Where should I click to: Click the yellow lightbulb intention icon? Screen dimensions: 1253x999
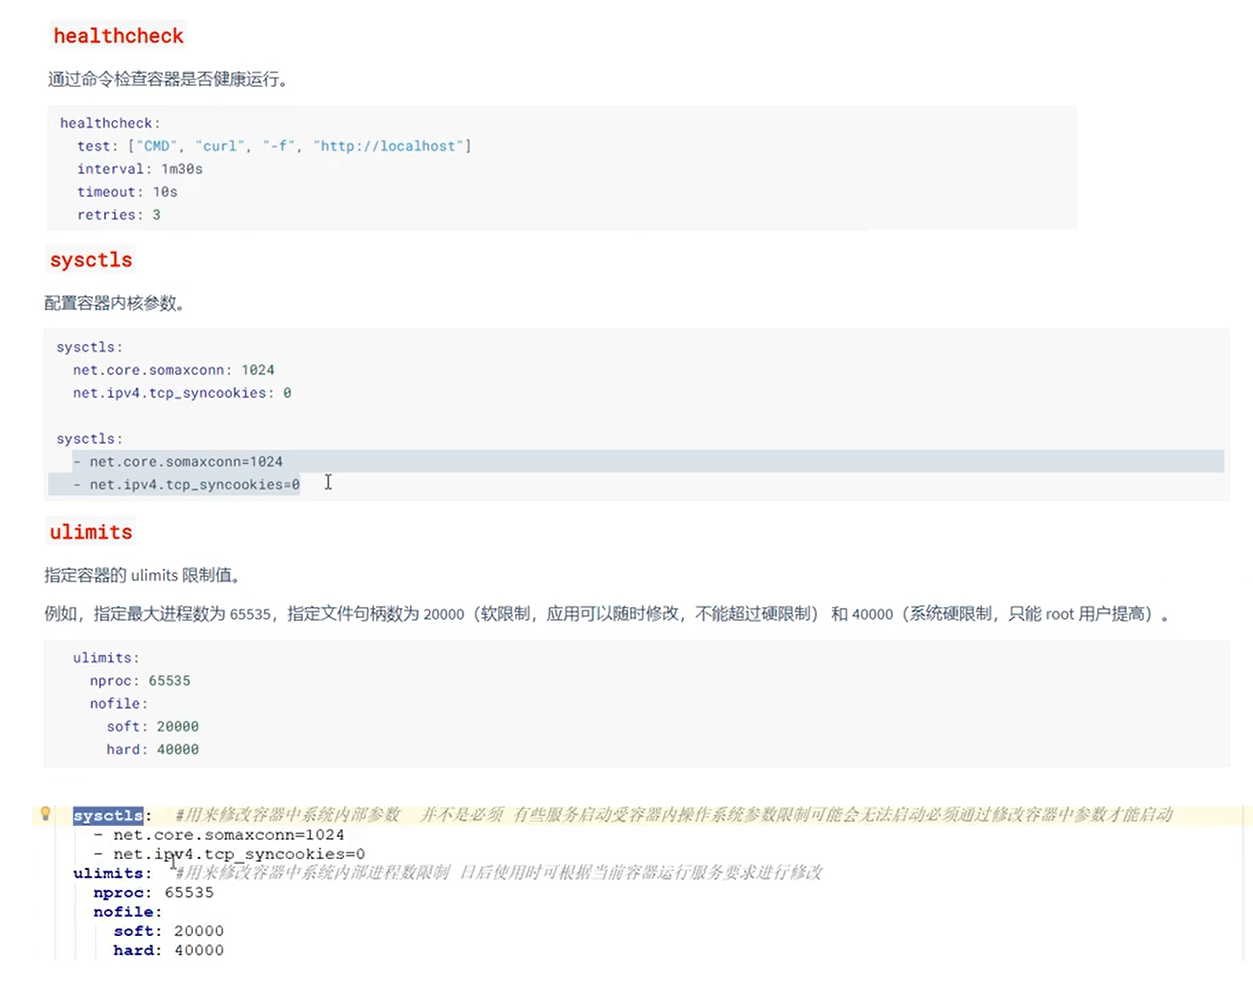(45, 814)
